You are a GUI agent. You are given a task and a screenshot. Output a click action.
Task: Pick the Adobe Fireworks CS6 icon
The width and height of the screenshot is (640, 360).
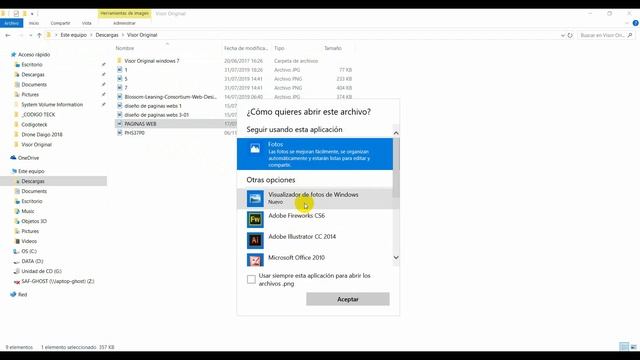255,220
